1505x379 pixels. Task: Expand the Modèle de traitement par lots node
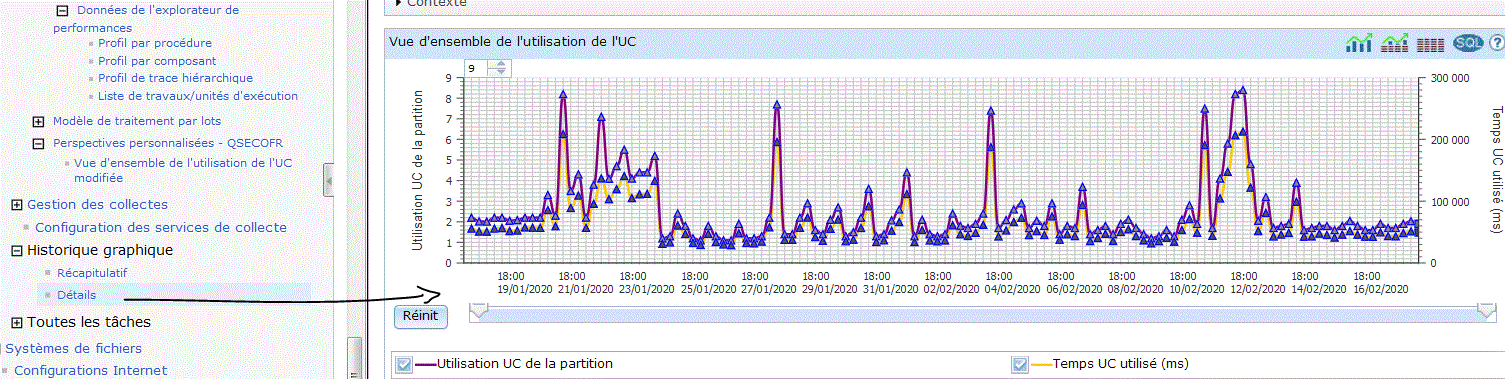[39, 121]
